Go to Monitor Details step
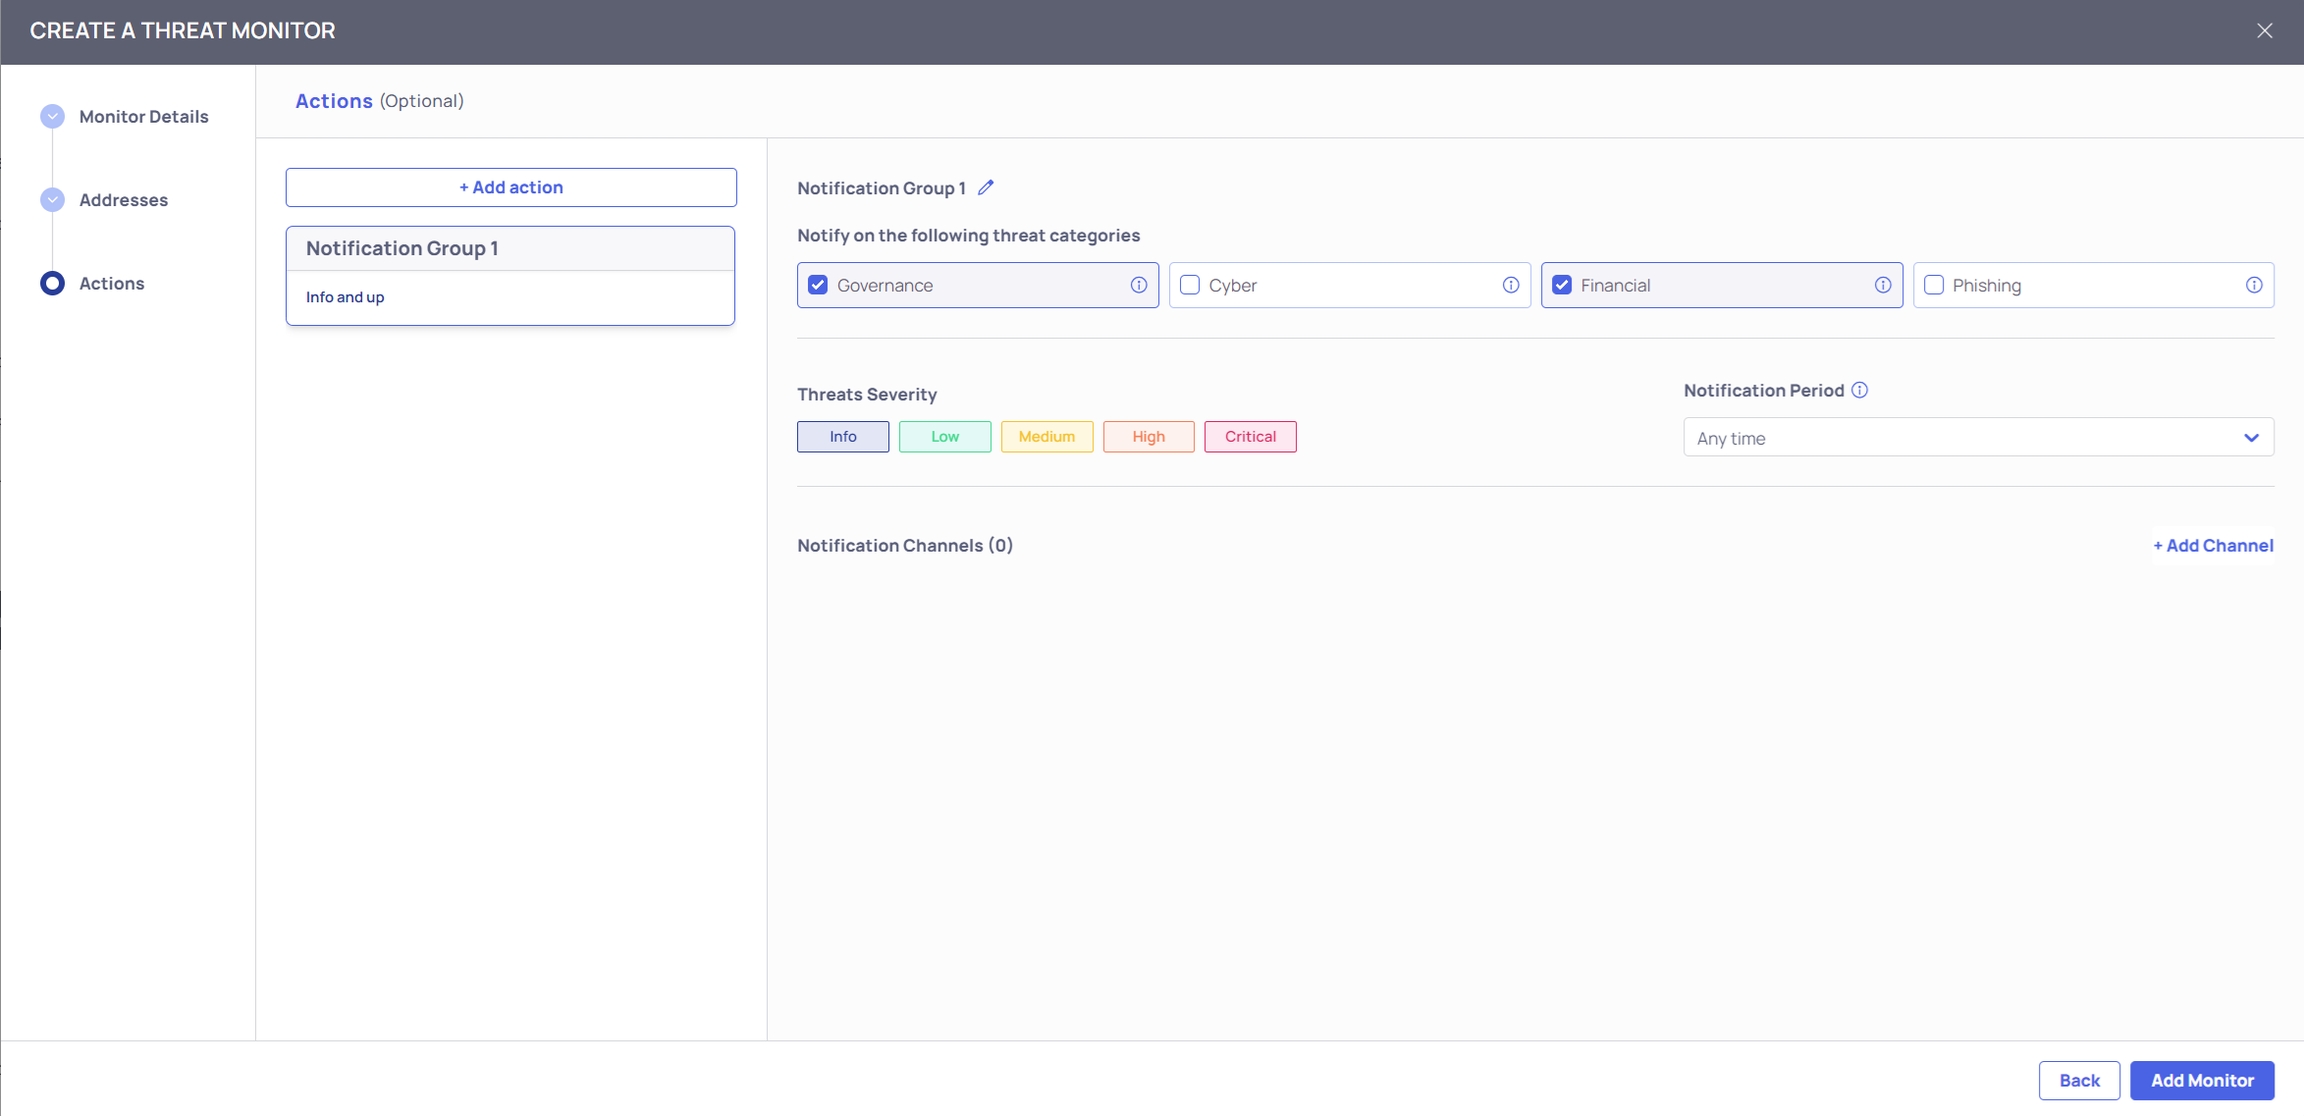This screenshot has width=2304, height=1116. click(143, 116)
